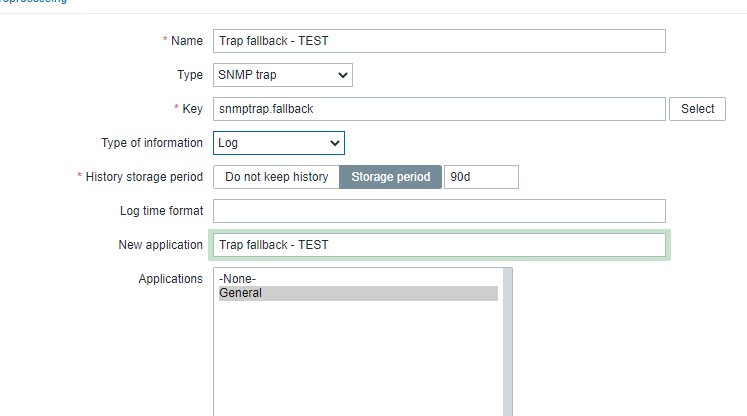
Task: Choose the Do not keep history option
Action: click(x=276, y=177)
